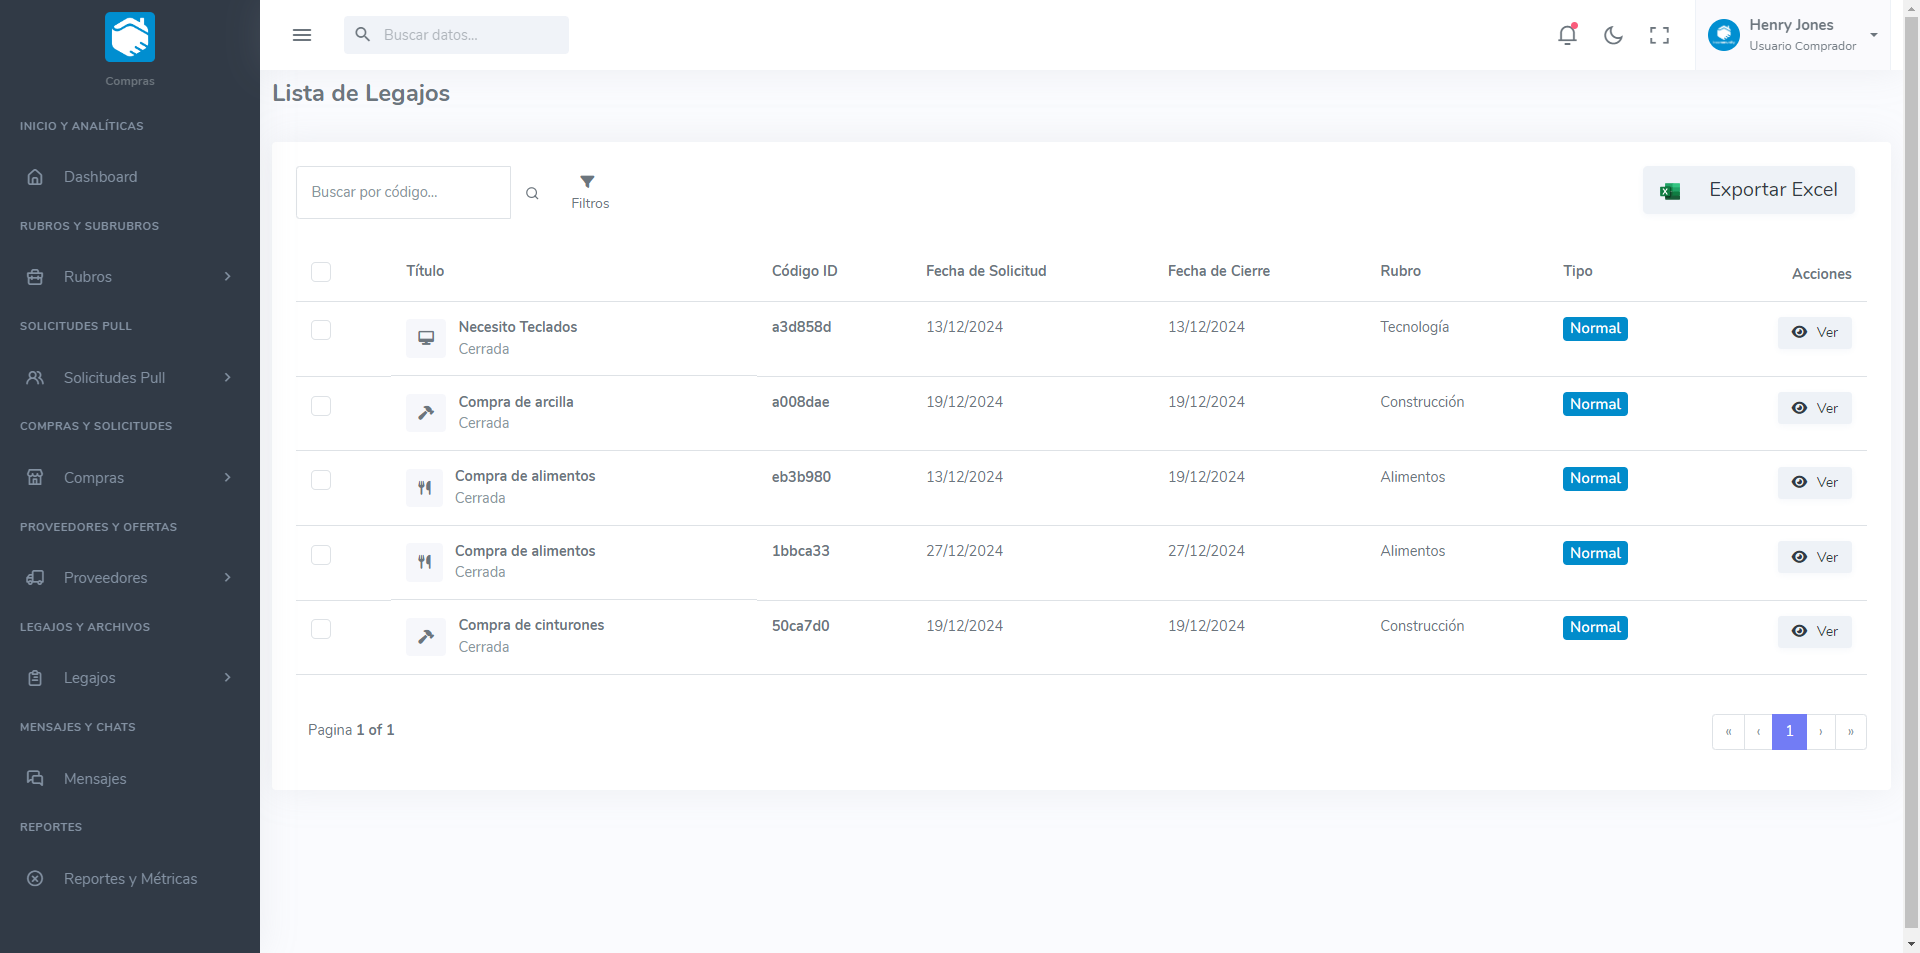Image resolution: width=1920 pixels, height=953 pixels.
Task: Focus the Buscar por código input
Action: pos(403,192)
